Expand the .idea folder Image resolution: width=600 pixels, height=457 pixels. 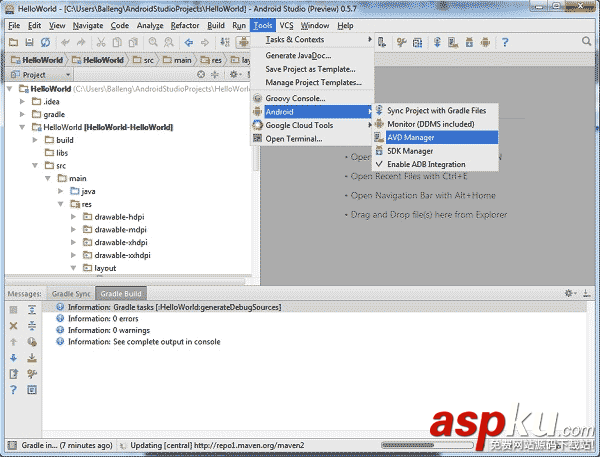(x=22, y=101)
